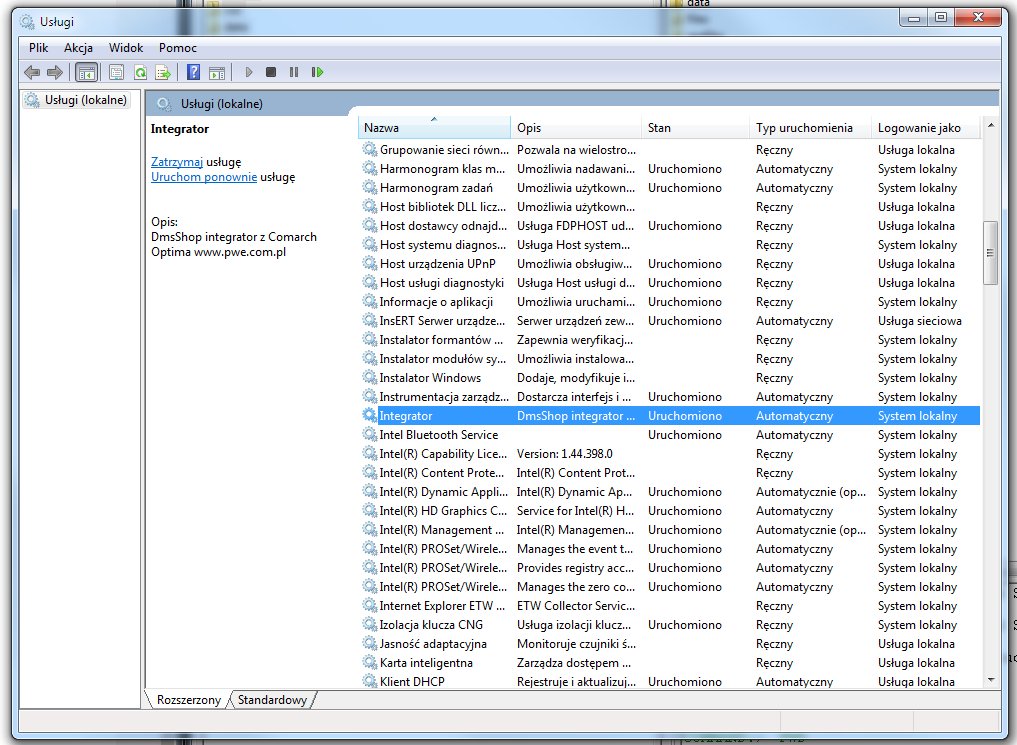Open Properties toolbar icon
Image resolution: width=1017 pixels, height=745 pixels.
click(x=117, y=72)
